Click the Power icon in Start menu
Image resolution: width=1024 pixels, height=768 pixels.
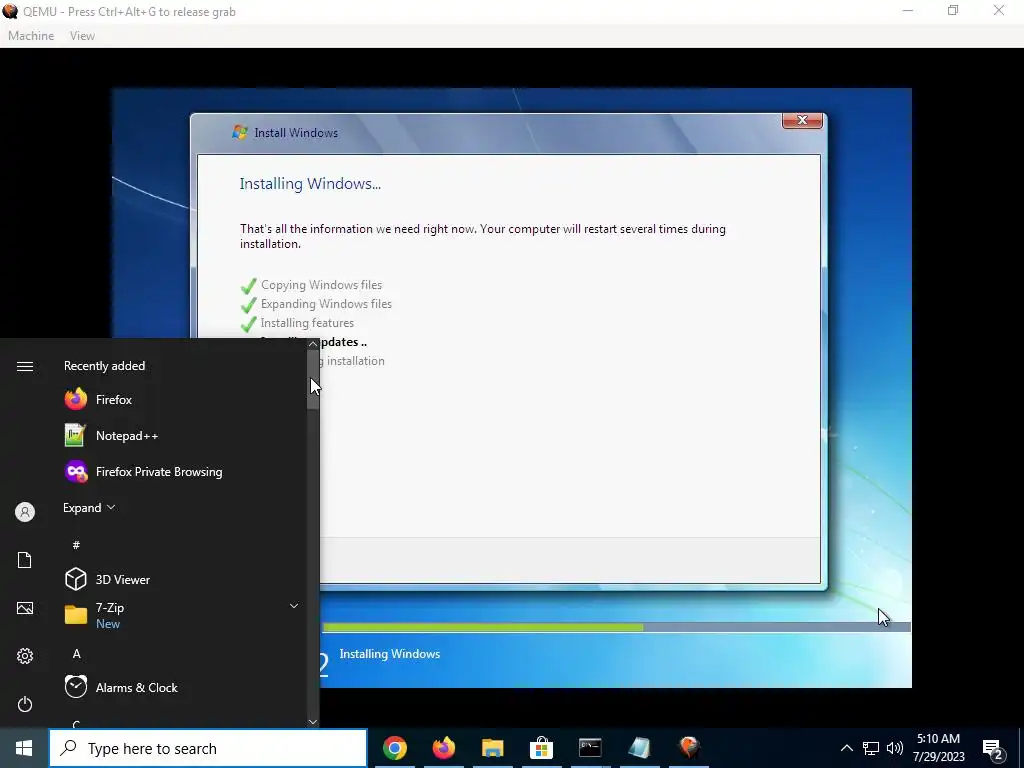(x=25, y=704)
